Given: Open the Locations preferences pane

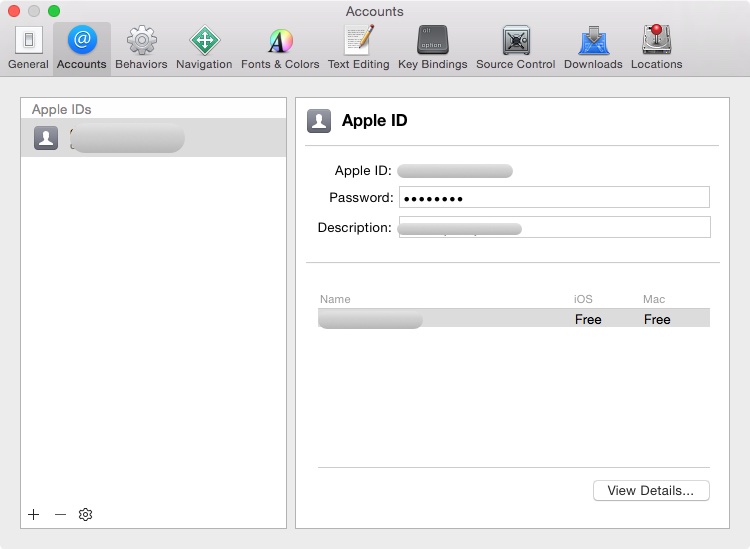Looking at the screenshot, I should (656, 48).
